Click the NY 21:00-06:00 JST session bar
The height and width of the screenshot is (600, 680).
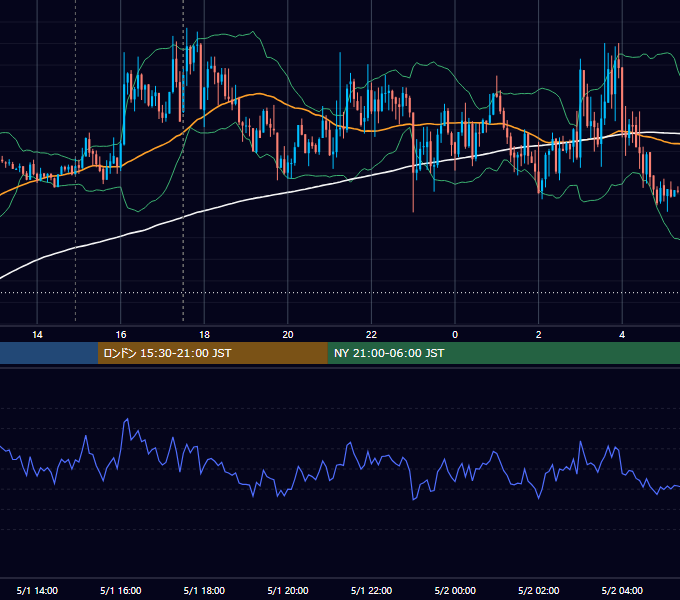(503, 353)
